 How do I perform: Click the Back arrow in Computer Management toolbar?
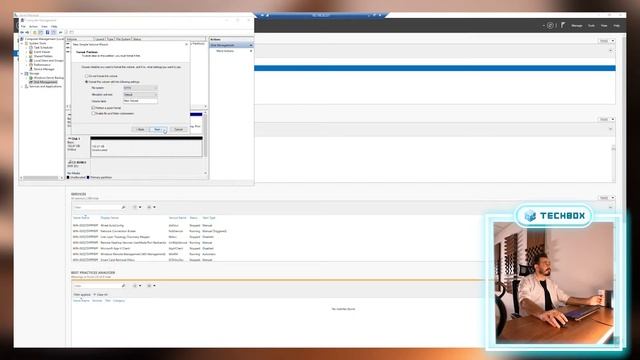(x=22, y=32)
